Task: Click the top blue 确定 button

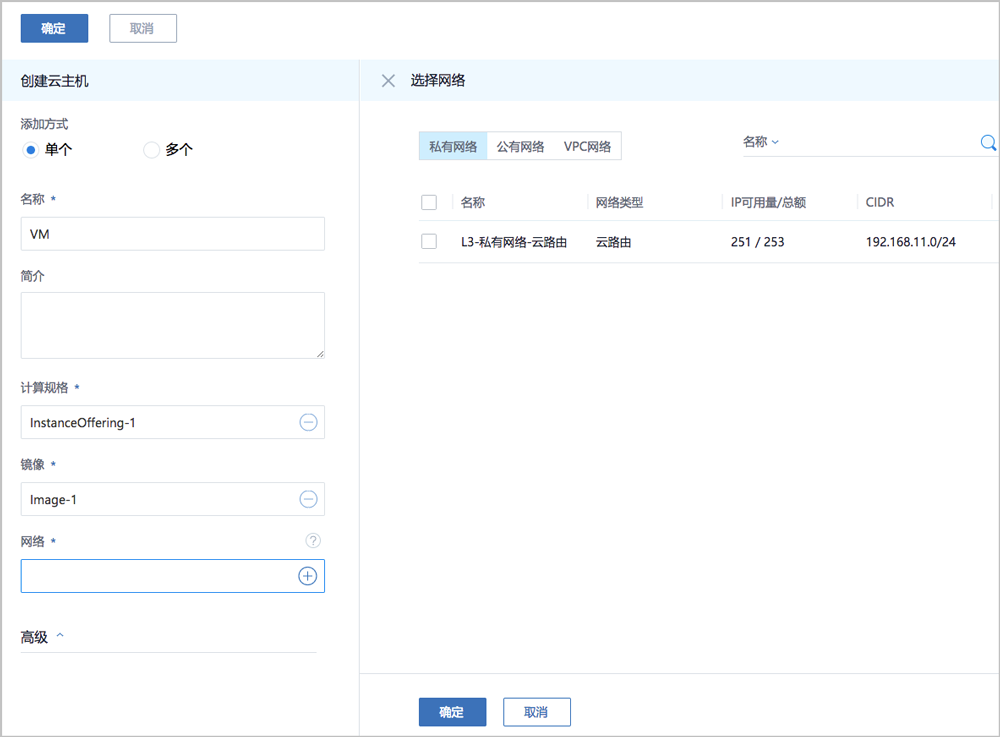Action: click(54, 29)
